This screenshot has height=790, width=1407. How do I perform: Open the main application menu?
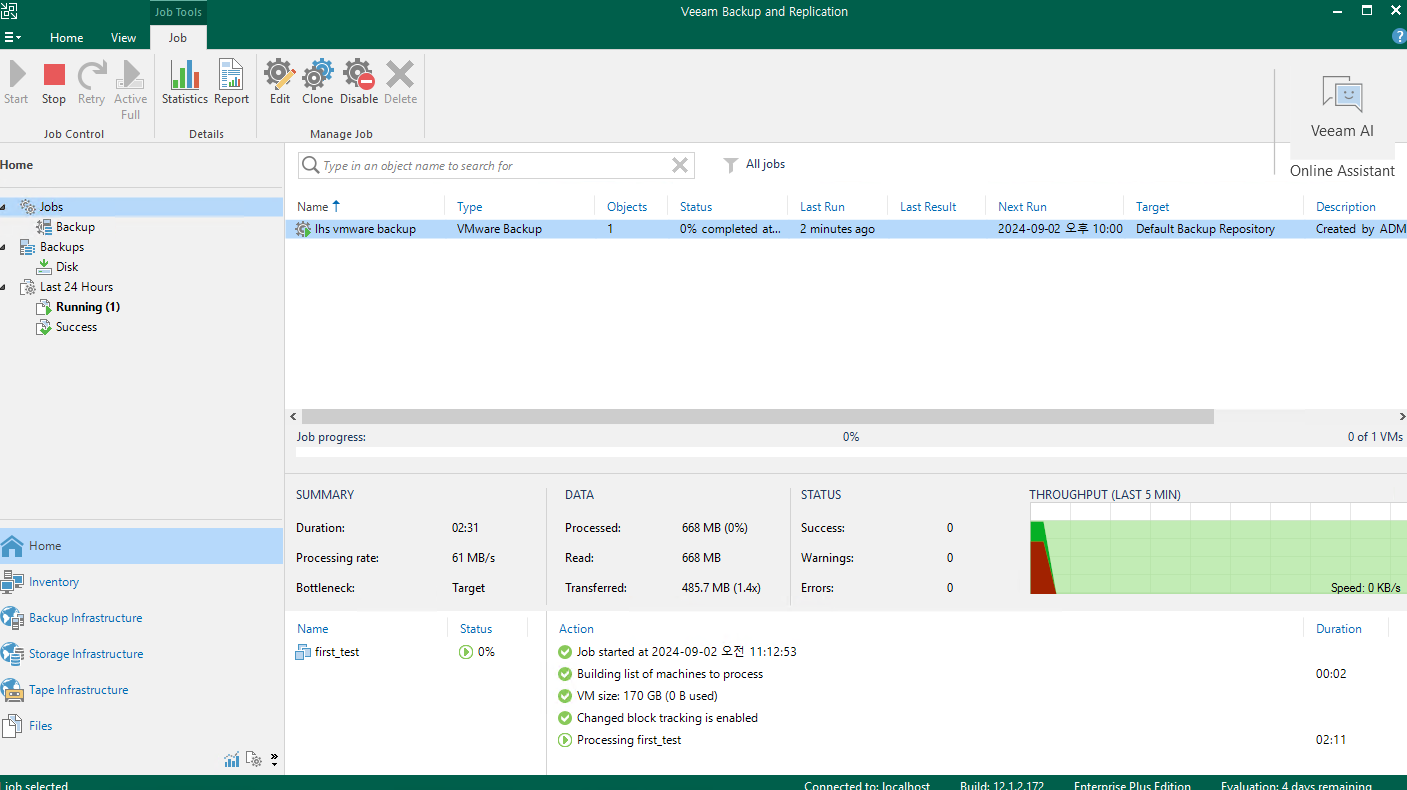pyautogui.click(x=12, y=37)
